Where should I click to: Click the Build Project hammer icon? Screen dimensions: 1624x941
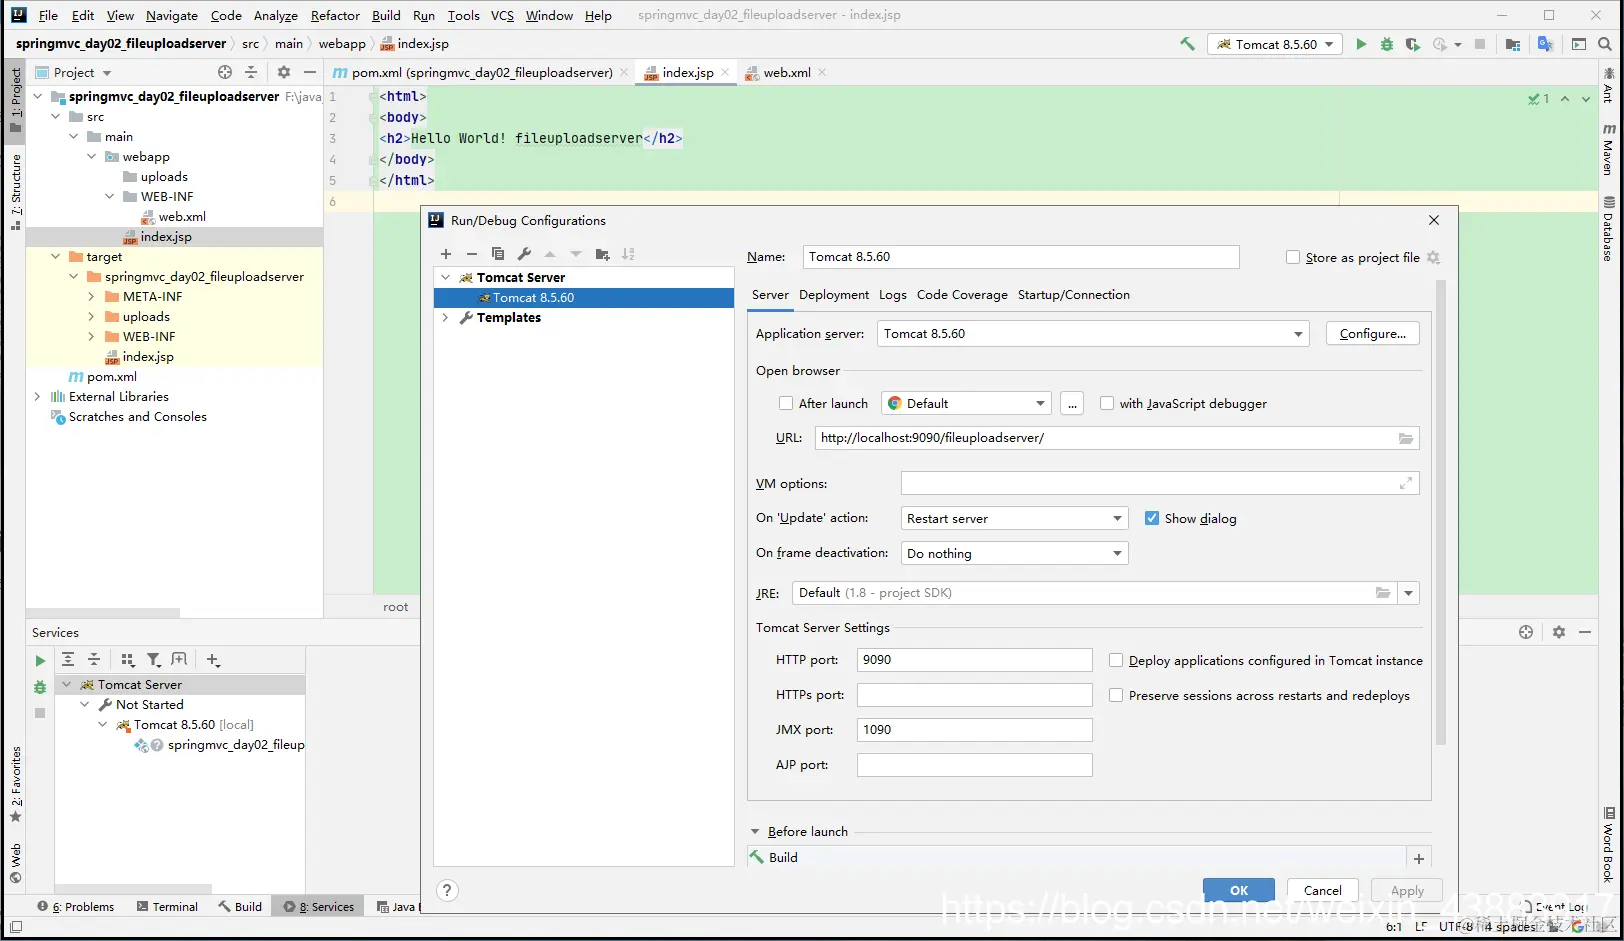click(1187, 44)
